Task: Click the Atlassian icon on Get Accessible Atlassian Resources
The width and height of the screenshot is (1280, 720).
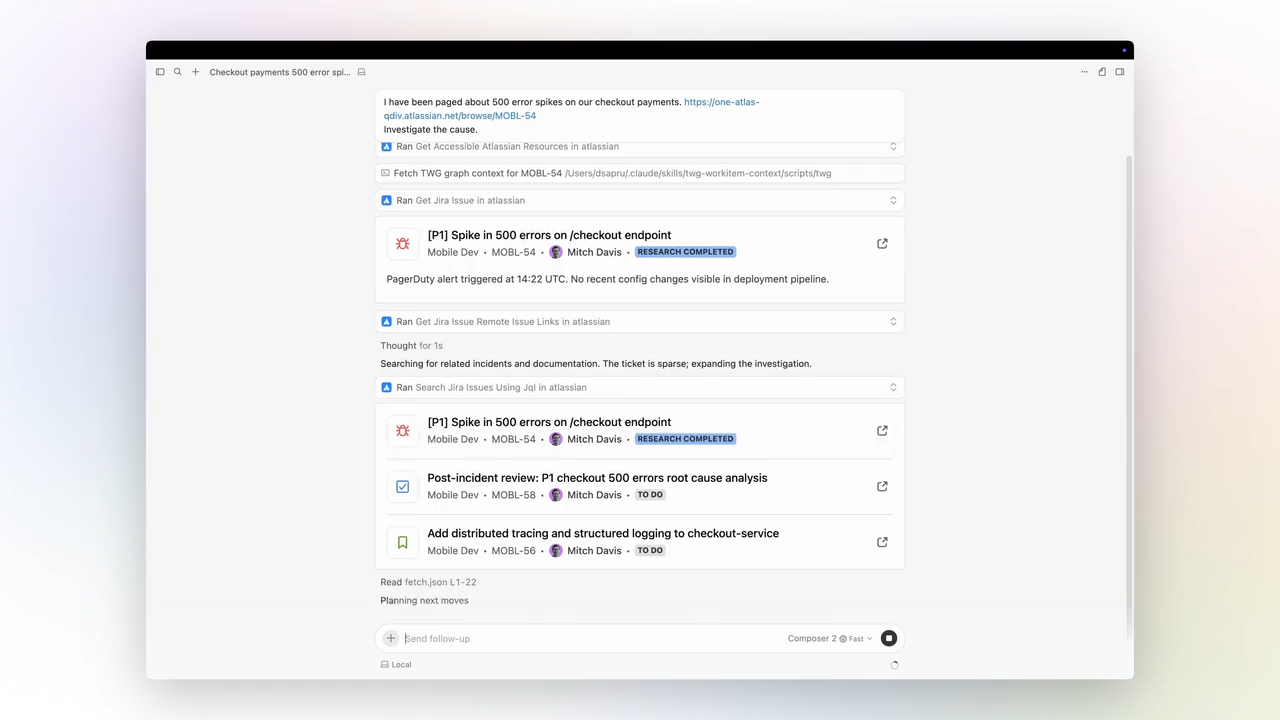Action: pos(386,147)
